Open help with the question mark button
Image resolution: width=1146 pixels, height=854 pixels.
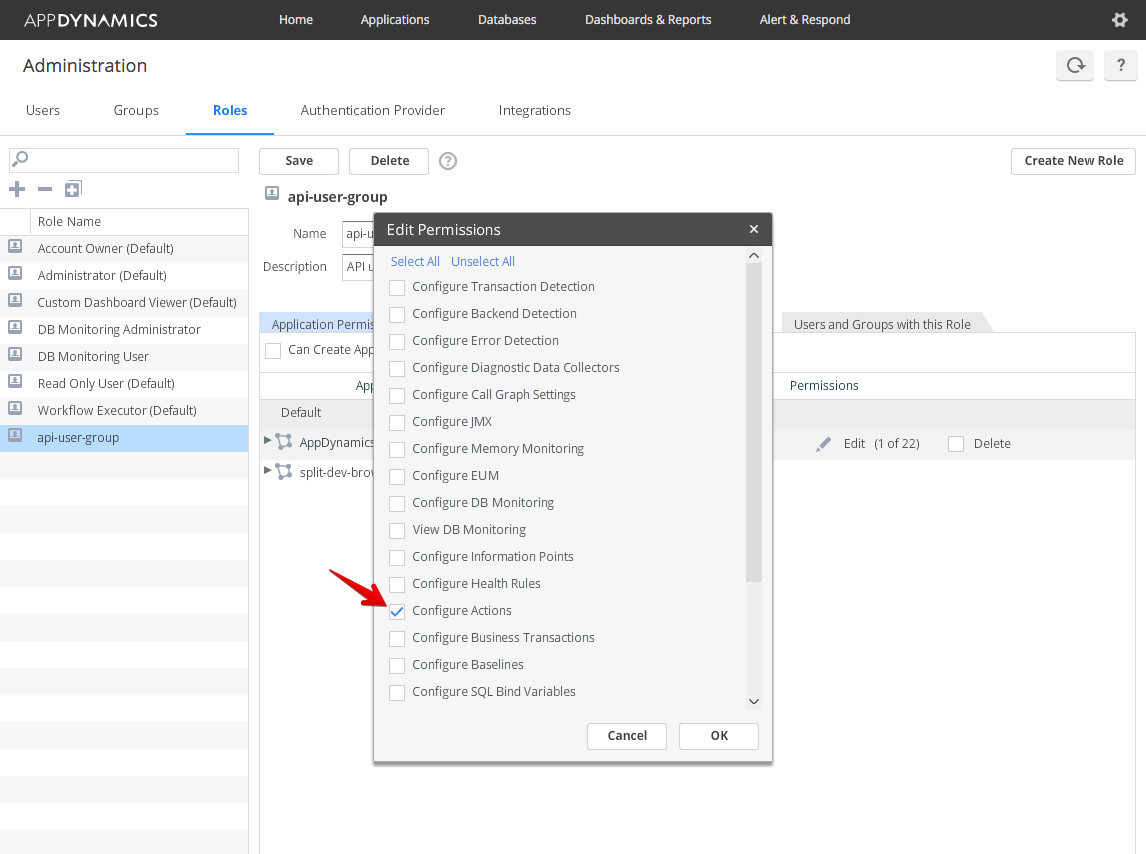(1121, 66)
